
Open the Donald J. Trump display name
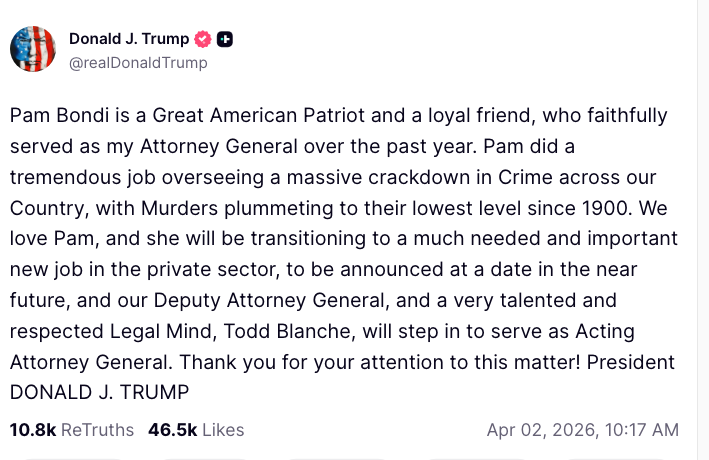pyautogui.click(x=129, y=39)
